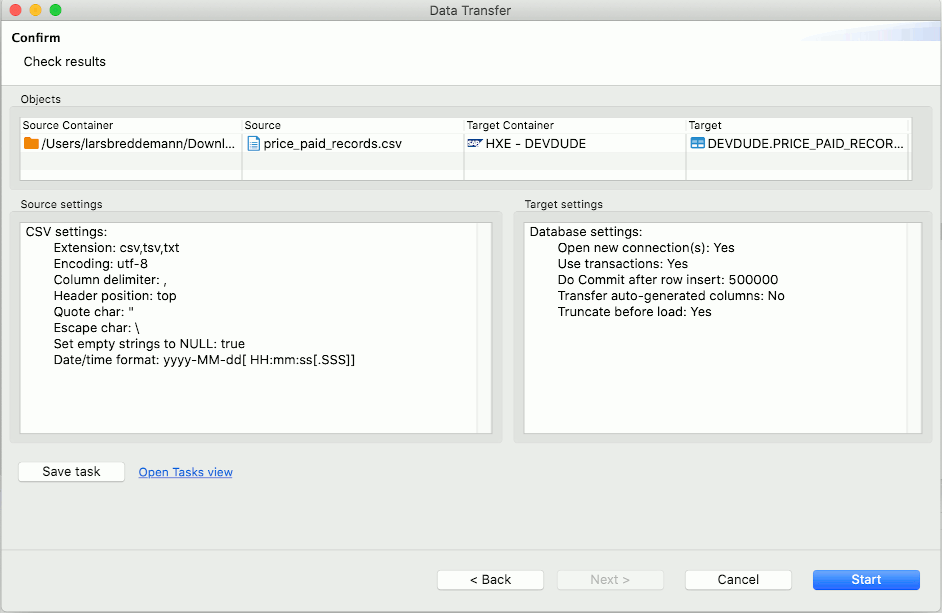Image resolution: width=942 pixels, height=613 pixels.
Task: Click the HXE - DEVDUDE connection icon
Action: pyautogui.click(x=475, y=143)
